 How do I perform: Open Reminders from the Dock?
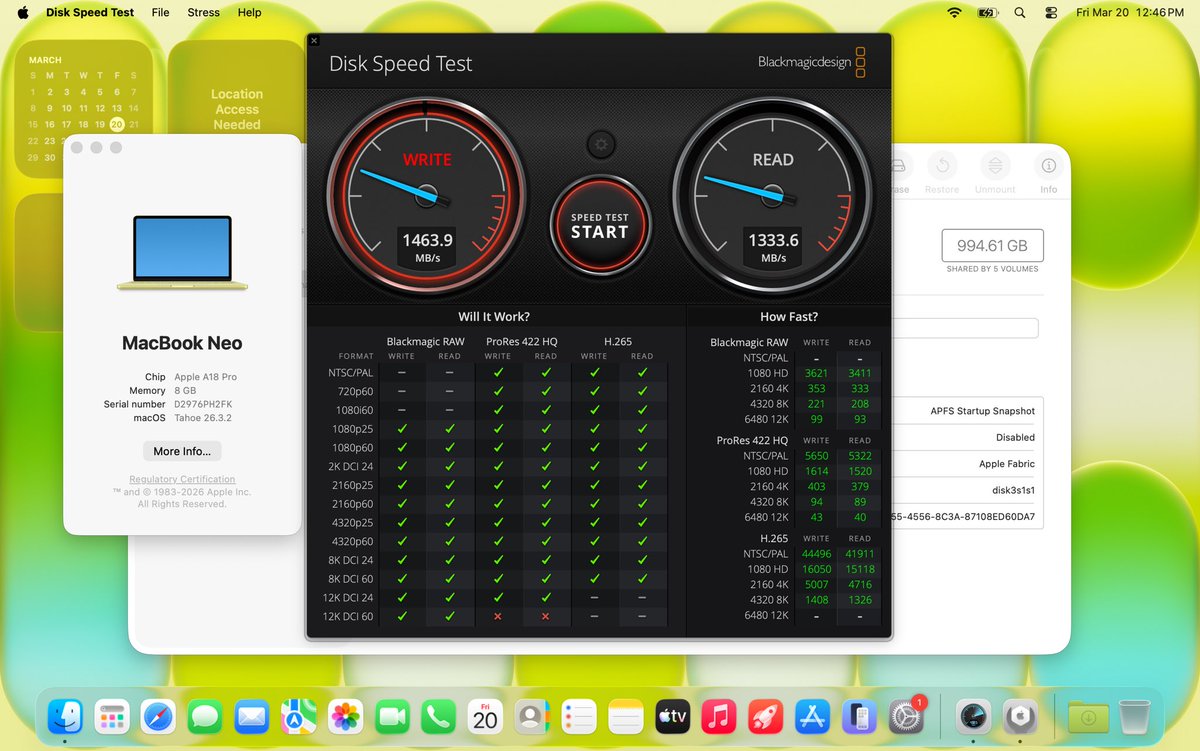click(x=579, y=717)
